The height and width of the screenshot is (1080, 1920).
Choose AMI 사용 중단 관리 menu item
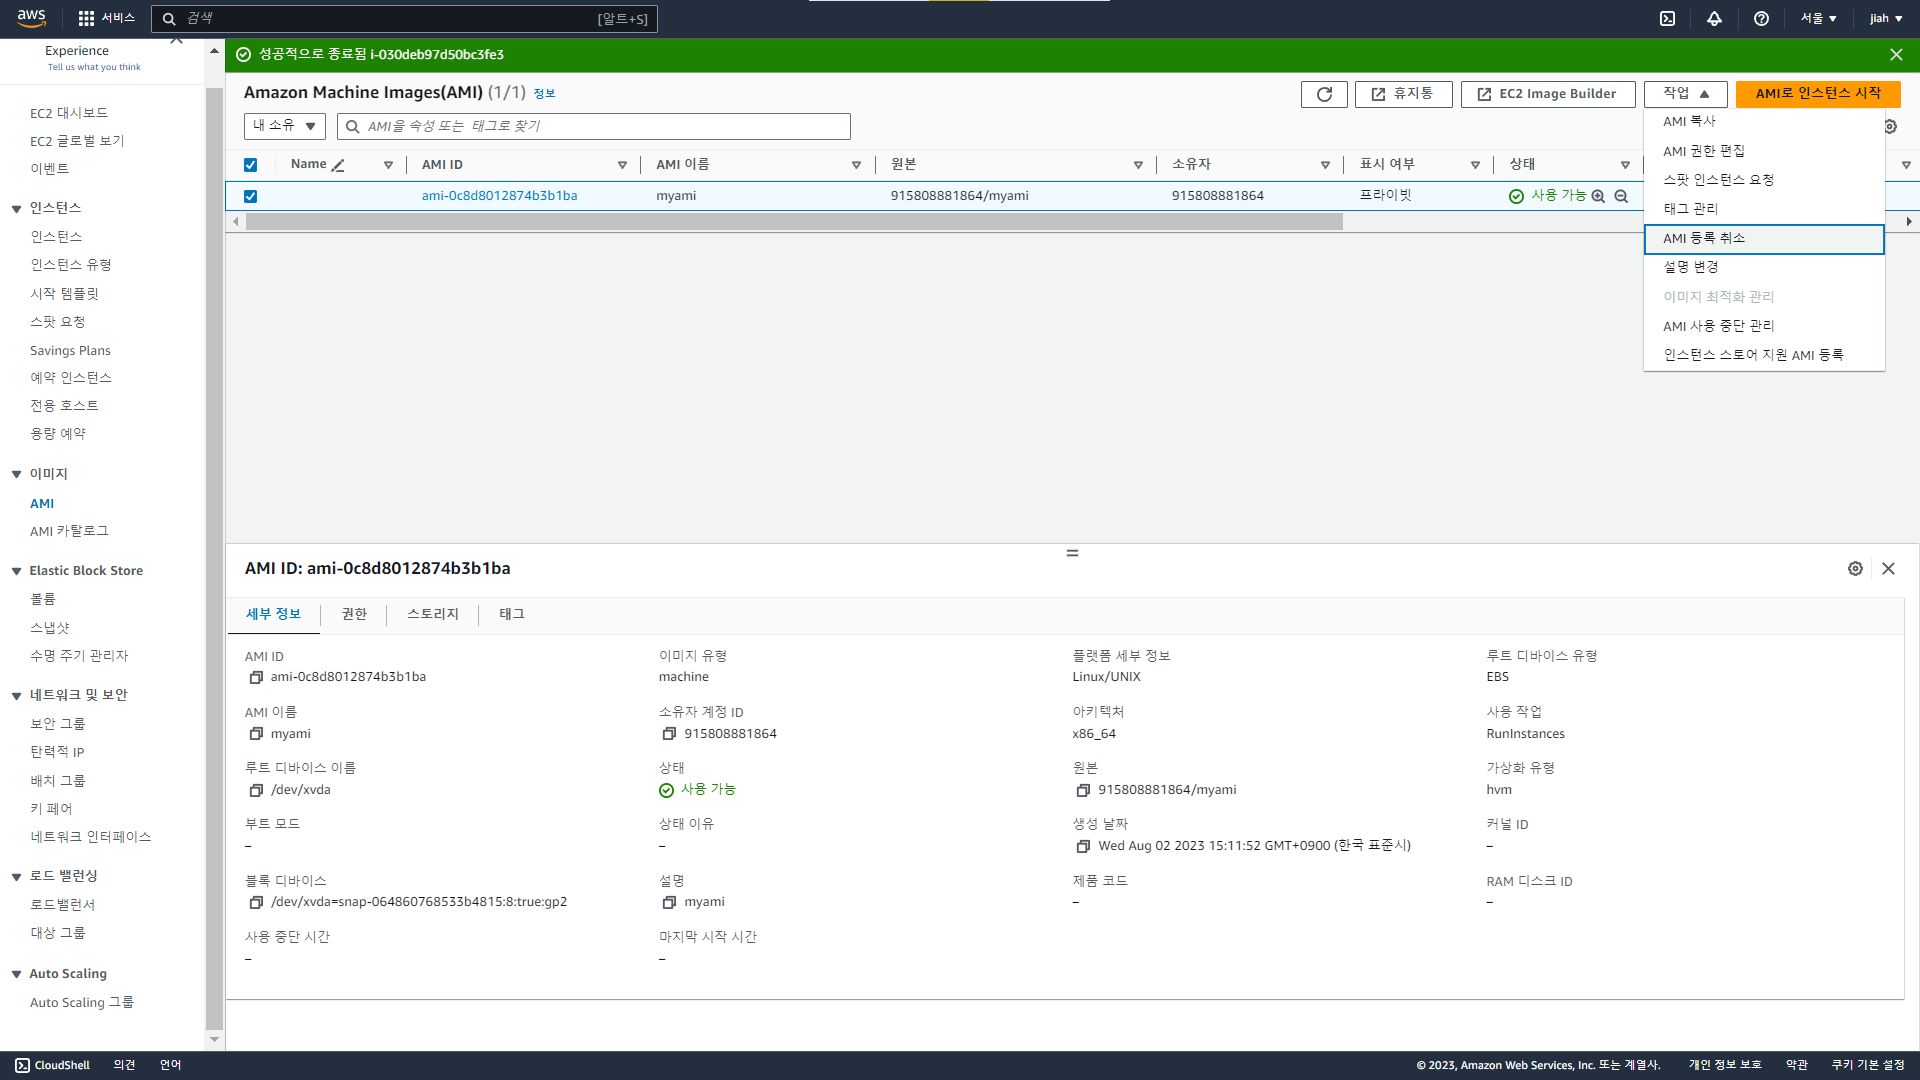pos(1764,326)
